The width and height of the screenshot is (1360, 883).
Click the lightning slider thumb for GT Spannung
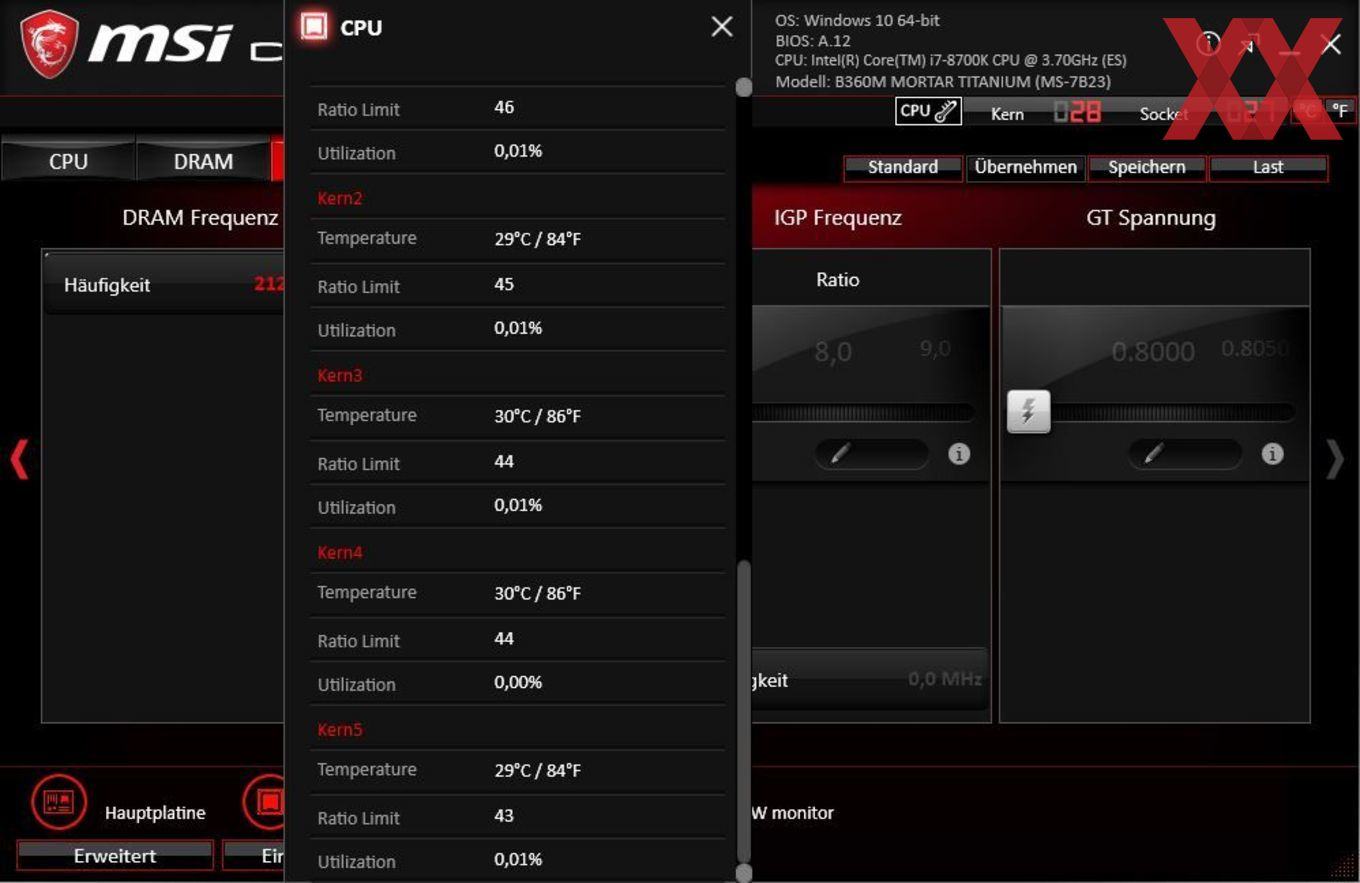1029,411
